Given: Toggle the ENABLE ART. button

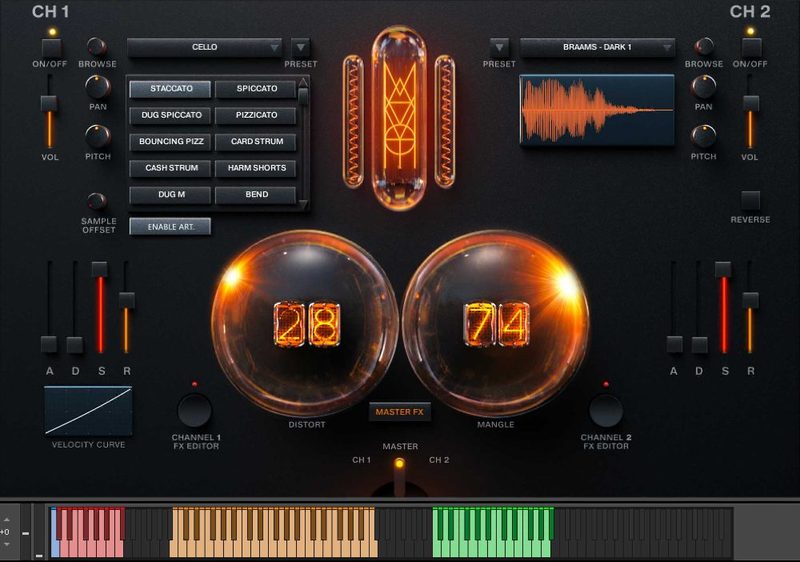Looking at the screenshot, I should (170, 227).
